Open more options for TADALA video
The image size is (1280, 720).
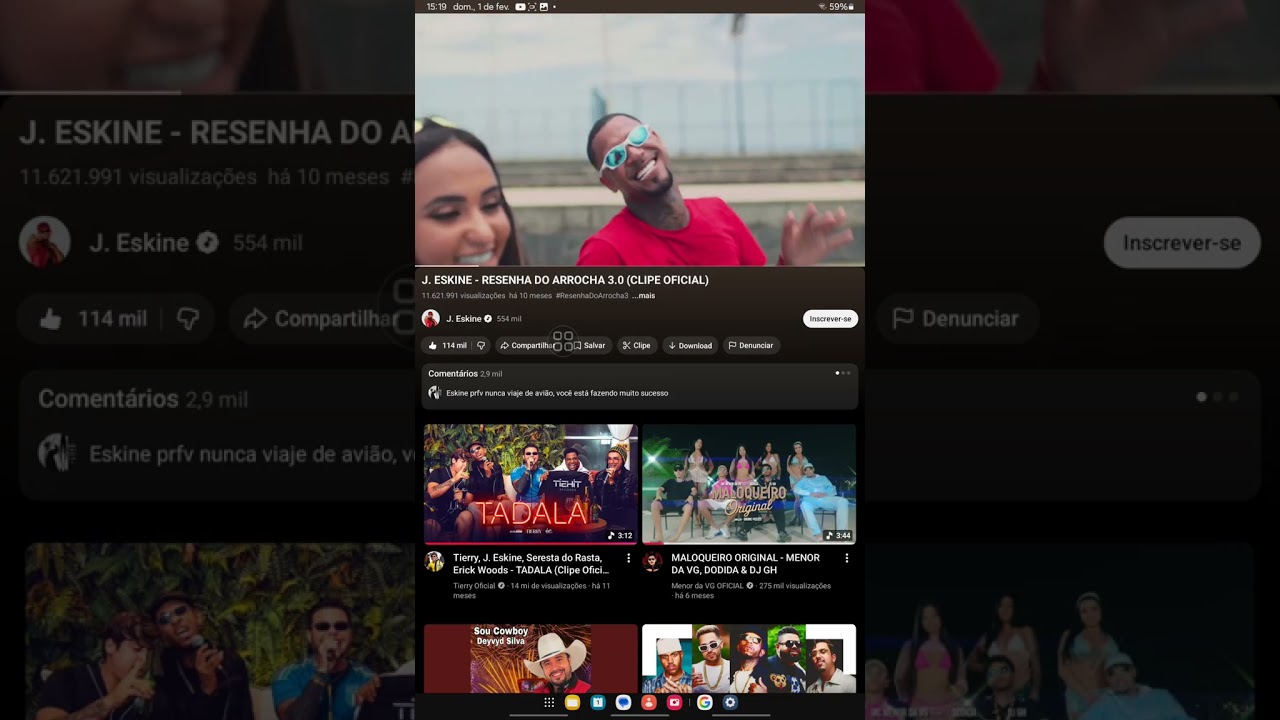tap(628, 558)
